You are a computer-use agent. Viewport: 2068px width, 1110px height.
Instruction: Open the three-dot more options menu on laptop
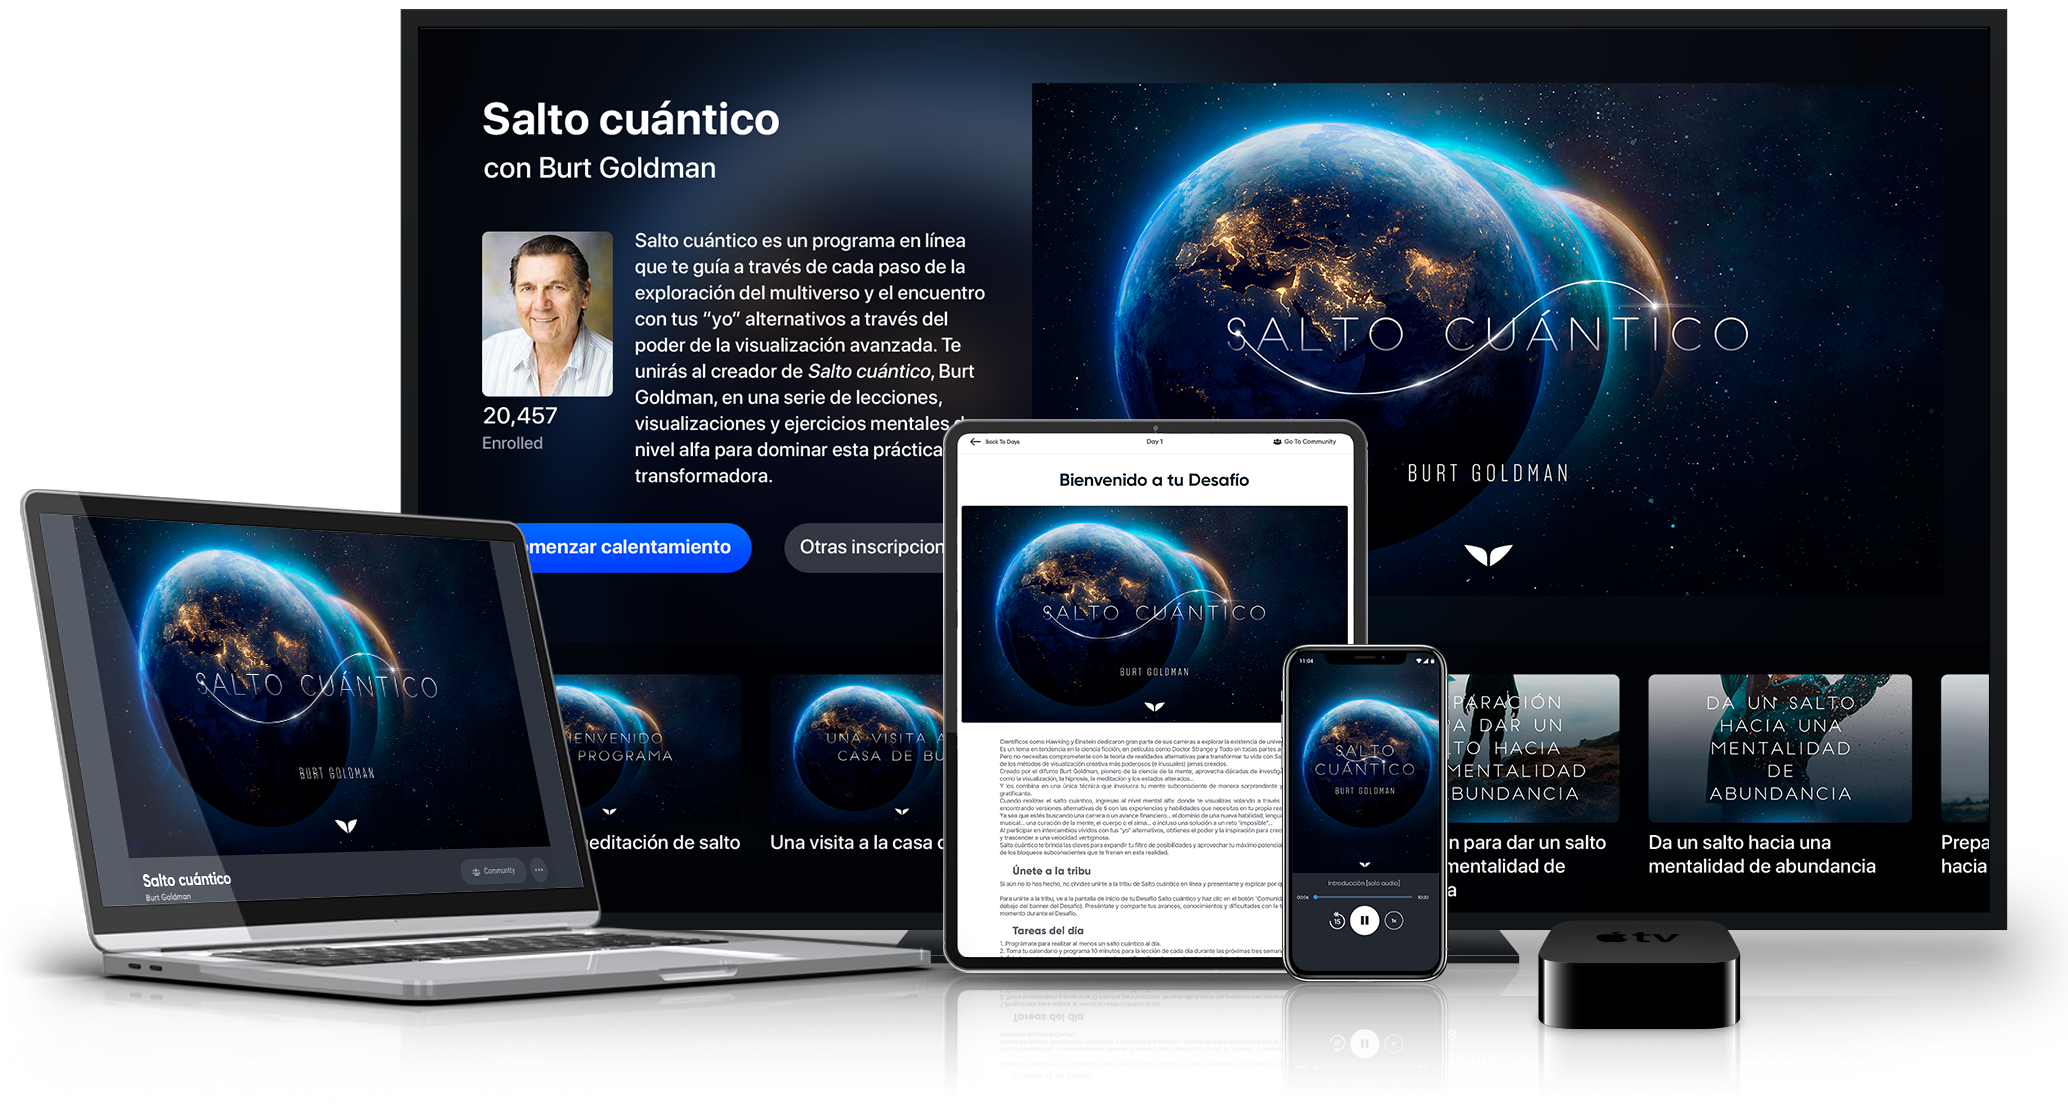tap(539, 870)
